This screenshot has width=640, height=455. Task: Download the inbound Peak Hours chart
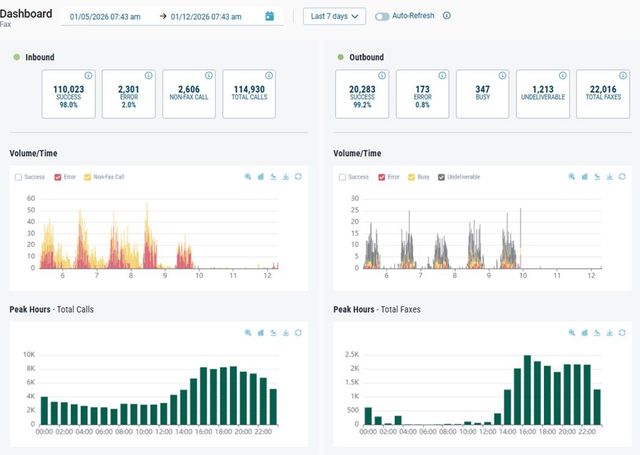pyautogui.click(x=286, y=333)
